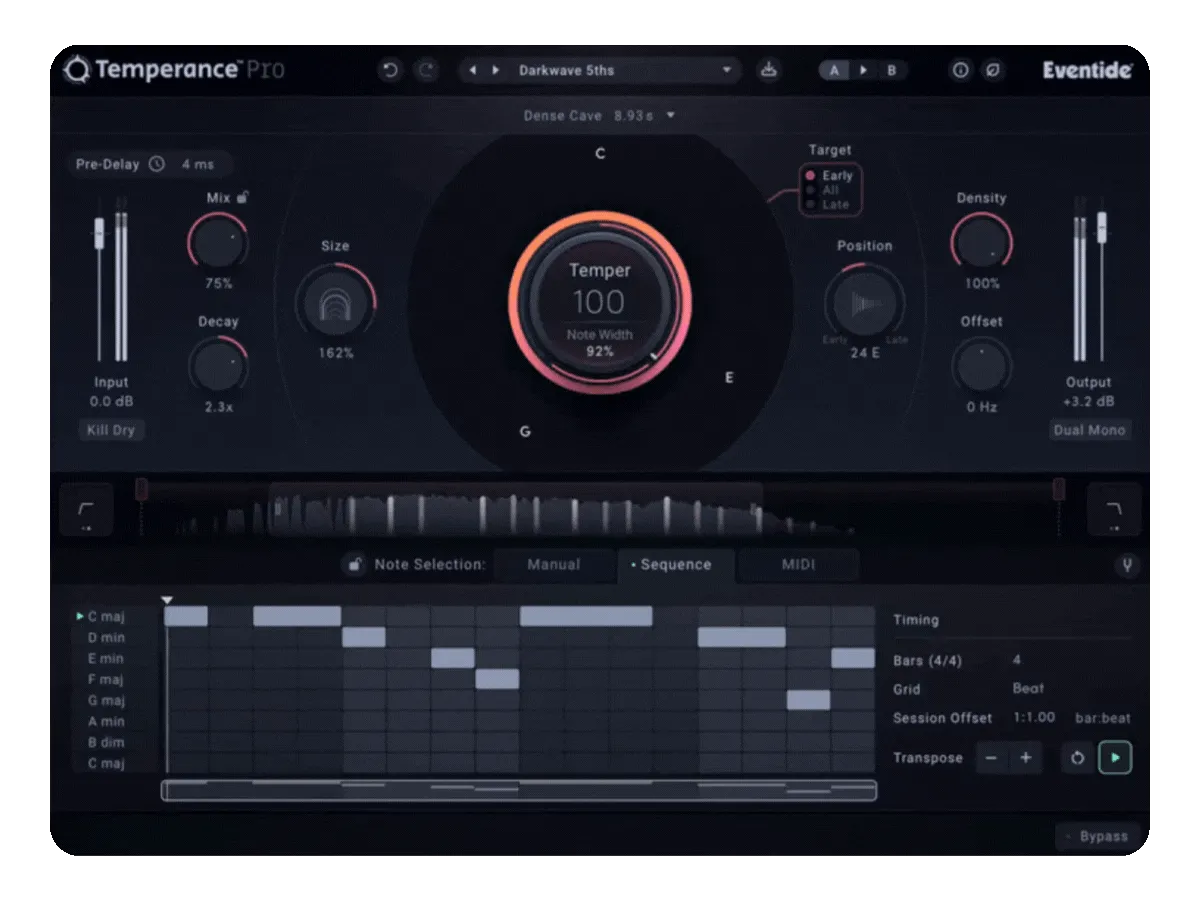
Task: Go to previous preset arrow
Action: [473, 71]
